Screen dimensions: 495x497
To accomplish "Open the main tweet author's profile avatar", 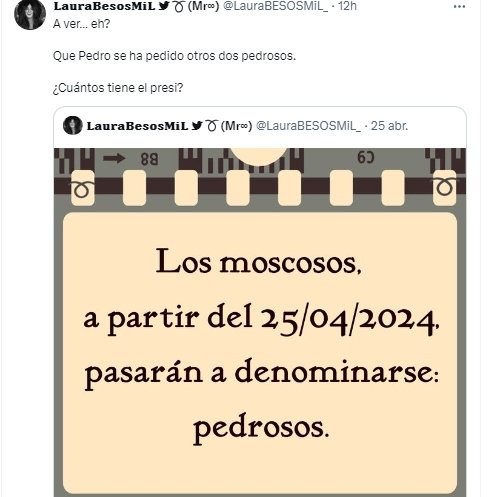I will pyautogui.click(x=30, y=14).
